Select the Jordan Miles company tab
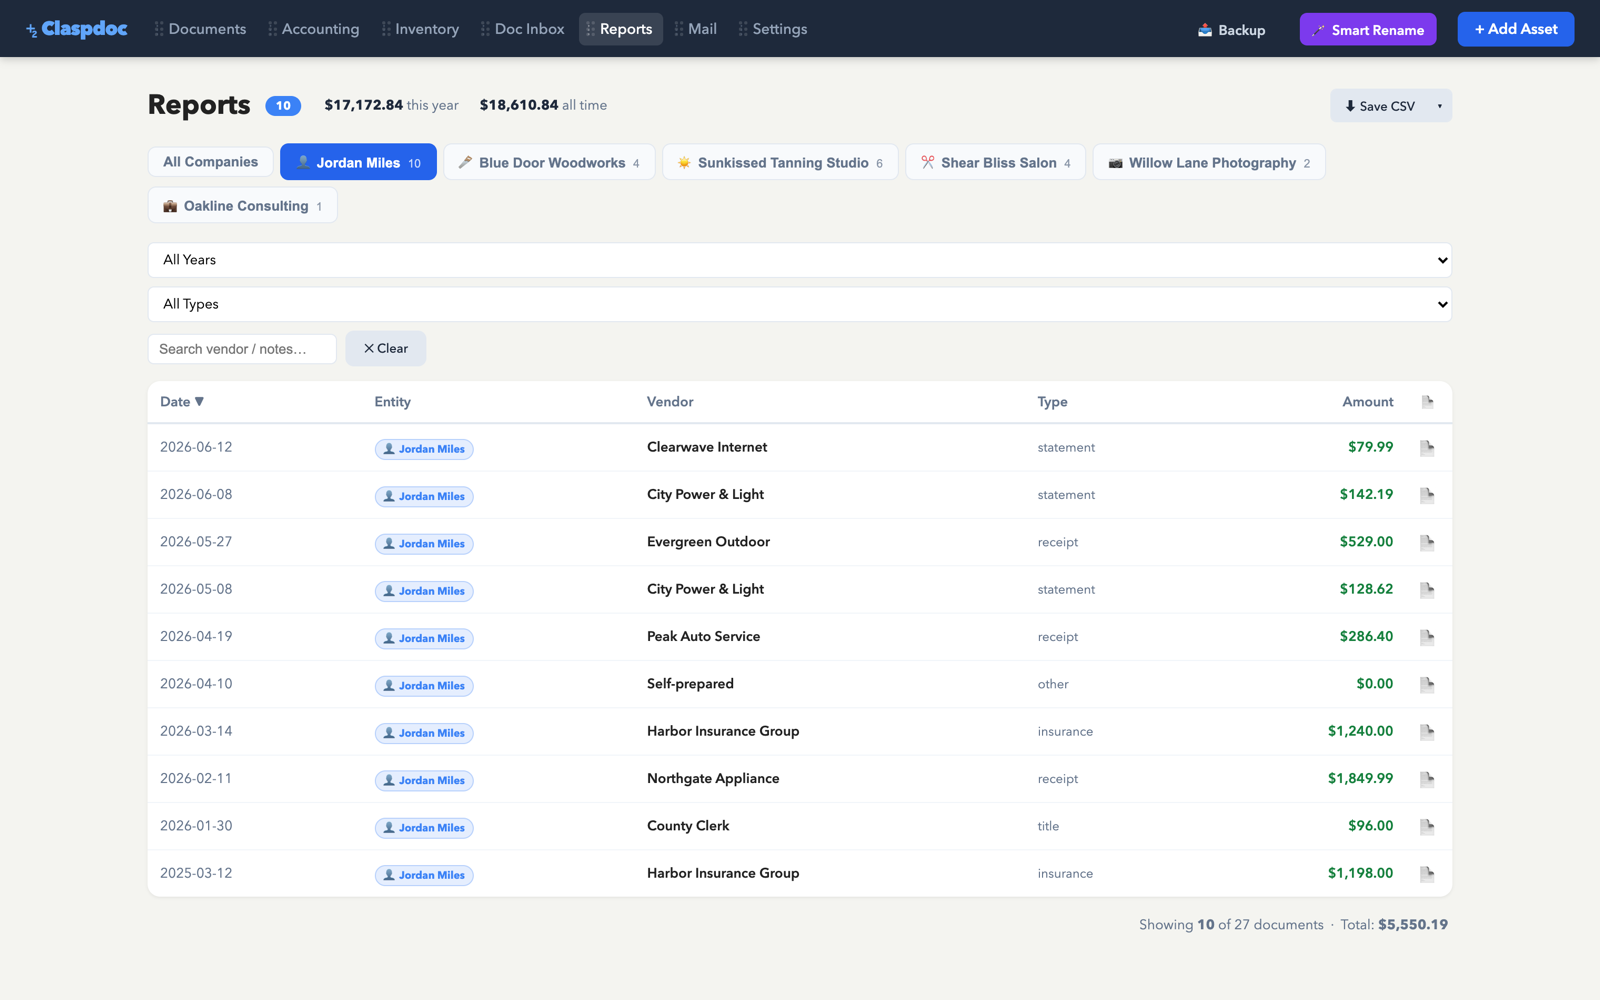 click(358, 162)
